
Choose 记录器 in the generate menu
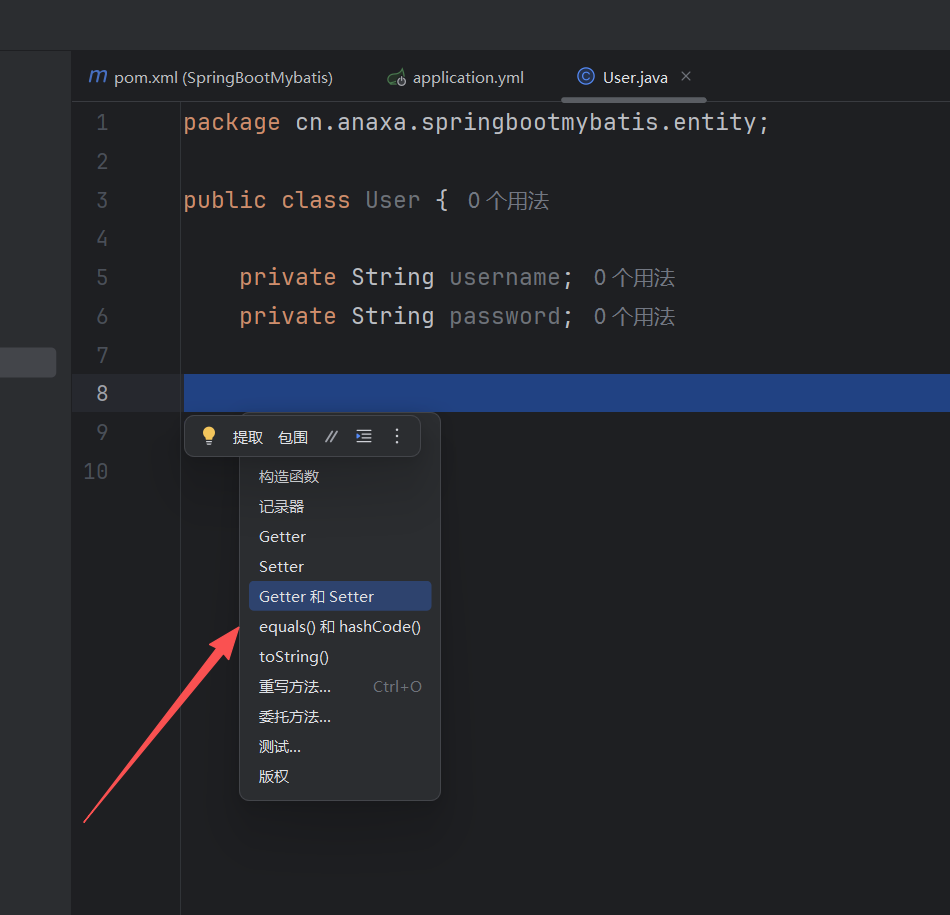coord(281,507)
